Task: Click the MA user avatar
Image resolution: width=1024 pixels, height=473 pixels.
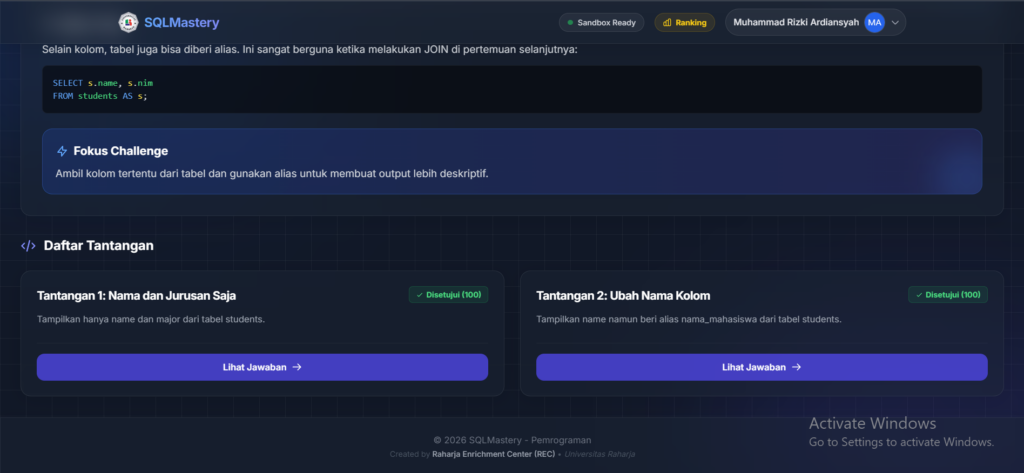Action: click(874, 22)
